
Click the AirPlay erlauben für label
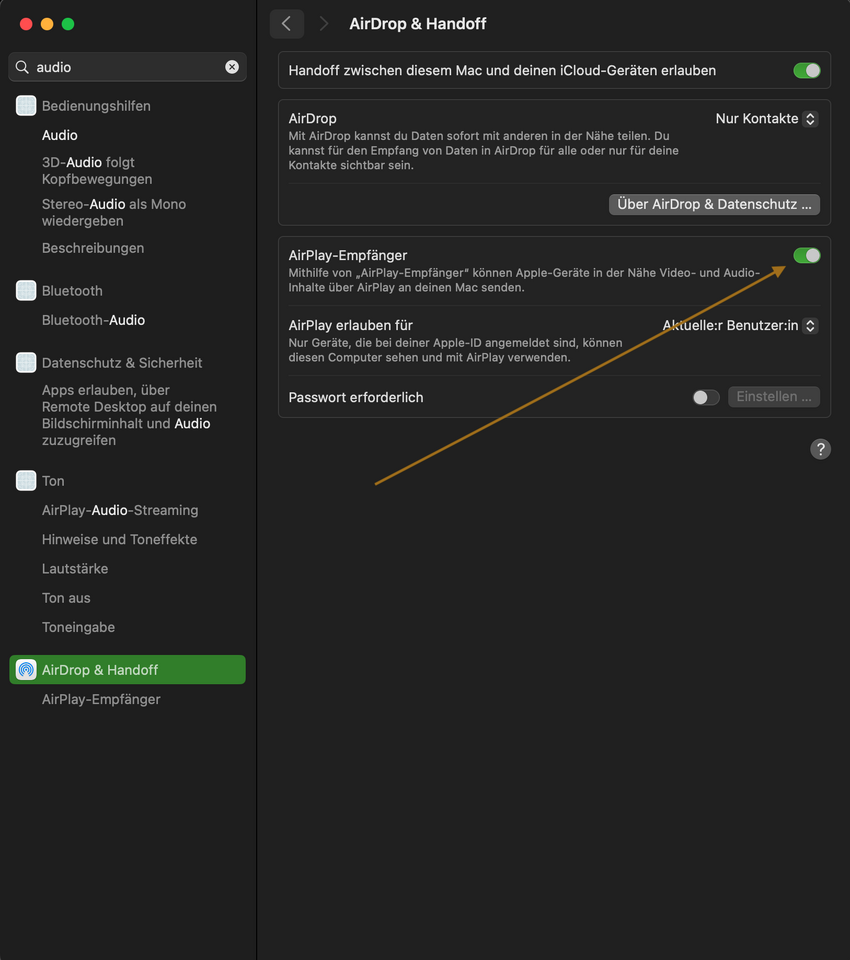(x=350, y=326)
